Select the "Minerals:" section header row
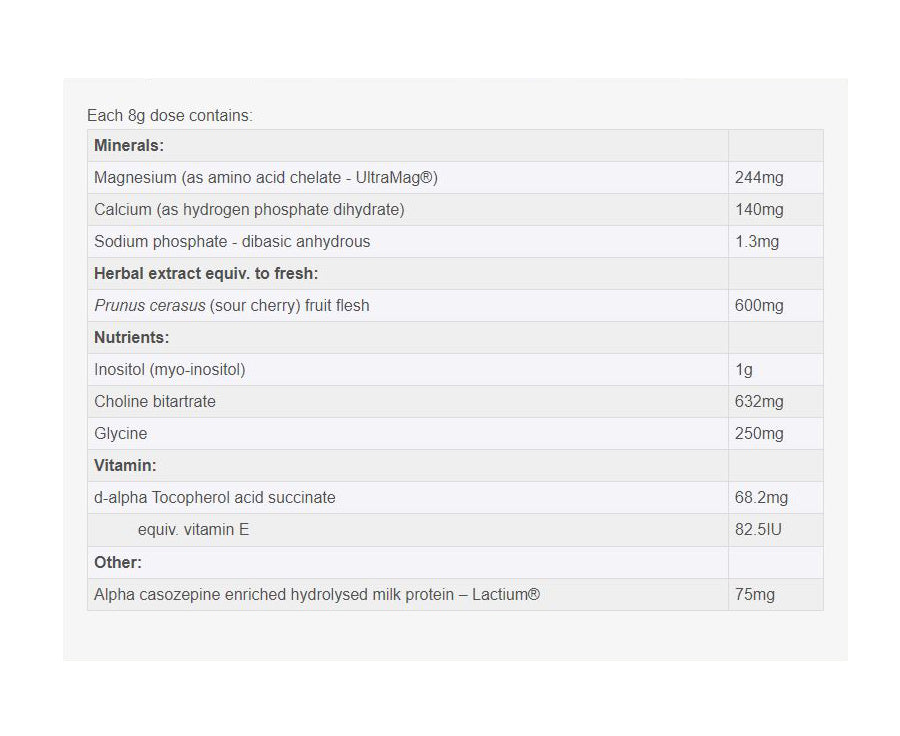This screenshot has height=736, width=900. pyautogui.click(x=128, y=146)
